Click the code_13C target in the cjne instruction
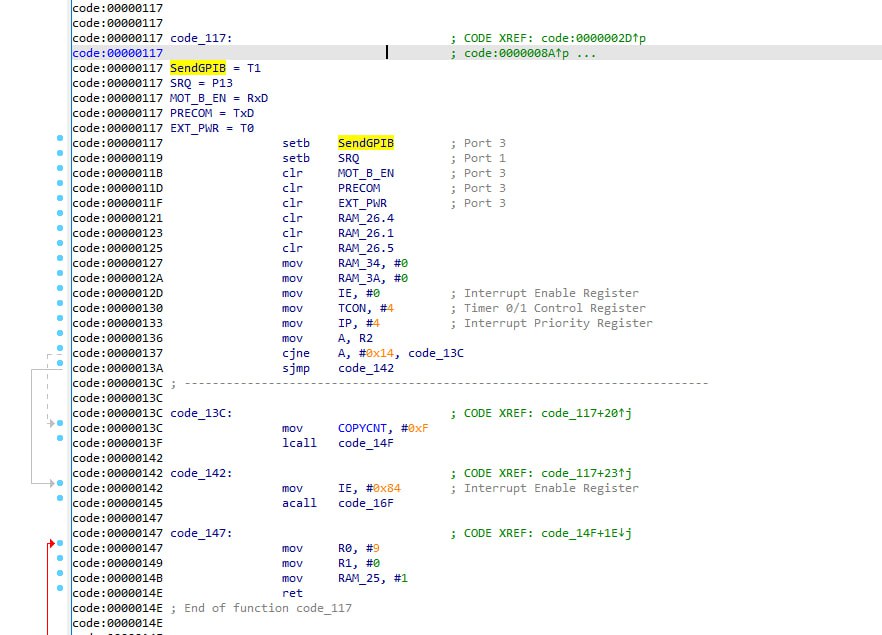 tap(435, 353)
